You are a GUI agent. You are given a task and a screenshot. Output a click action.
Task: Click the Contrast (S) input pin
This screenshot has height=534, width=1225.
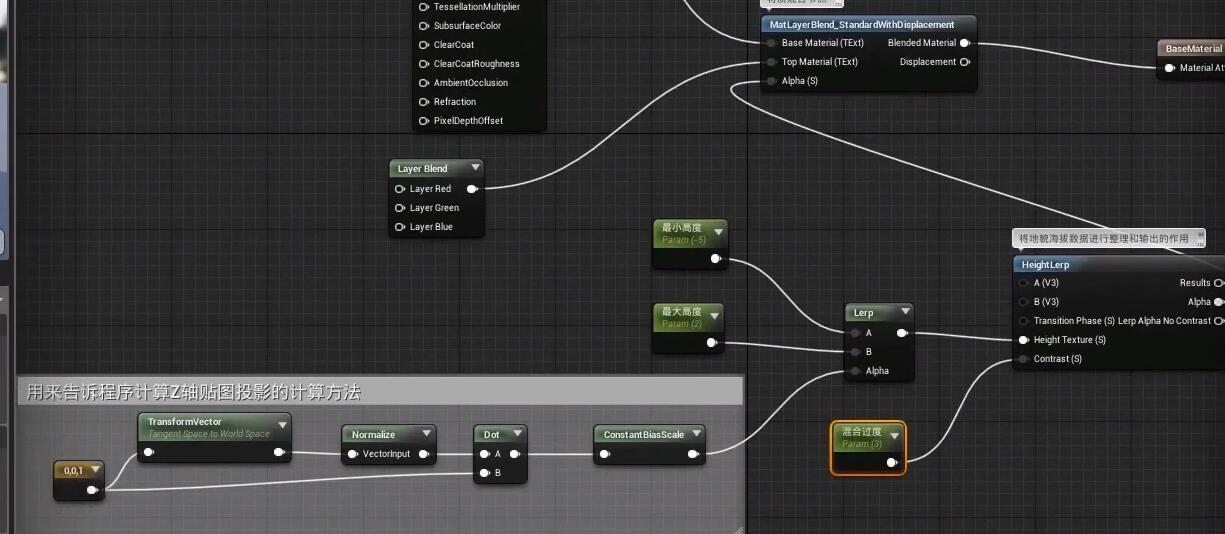(1023, 359)
